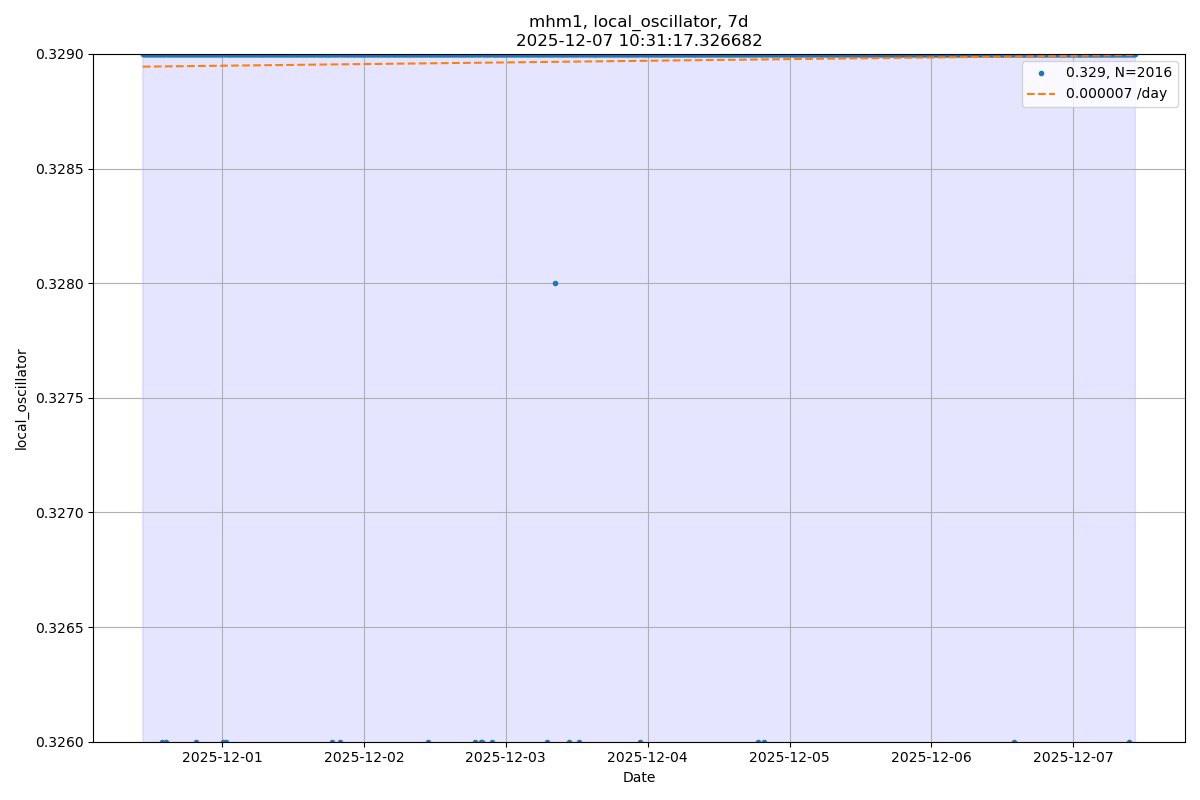Screen dimensions: 1200x800
Task: Click the 2025-12-03 x-axis tick label
Action: (x=506, y=758)
